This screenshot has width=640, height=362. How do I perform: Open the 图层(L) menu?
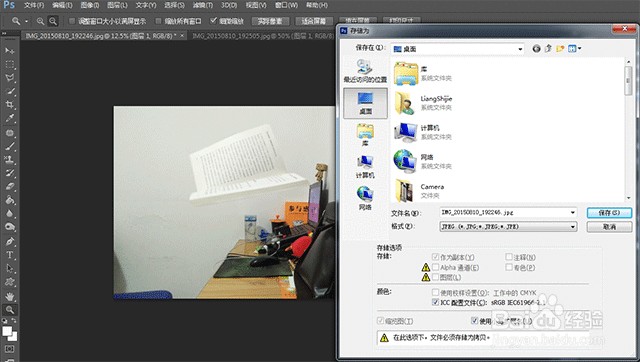coord(117,5)
